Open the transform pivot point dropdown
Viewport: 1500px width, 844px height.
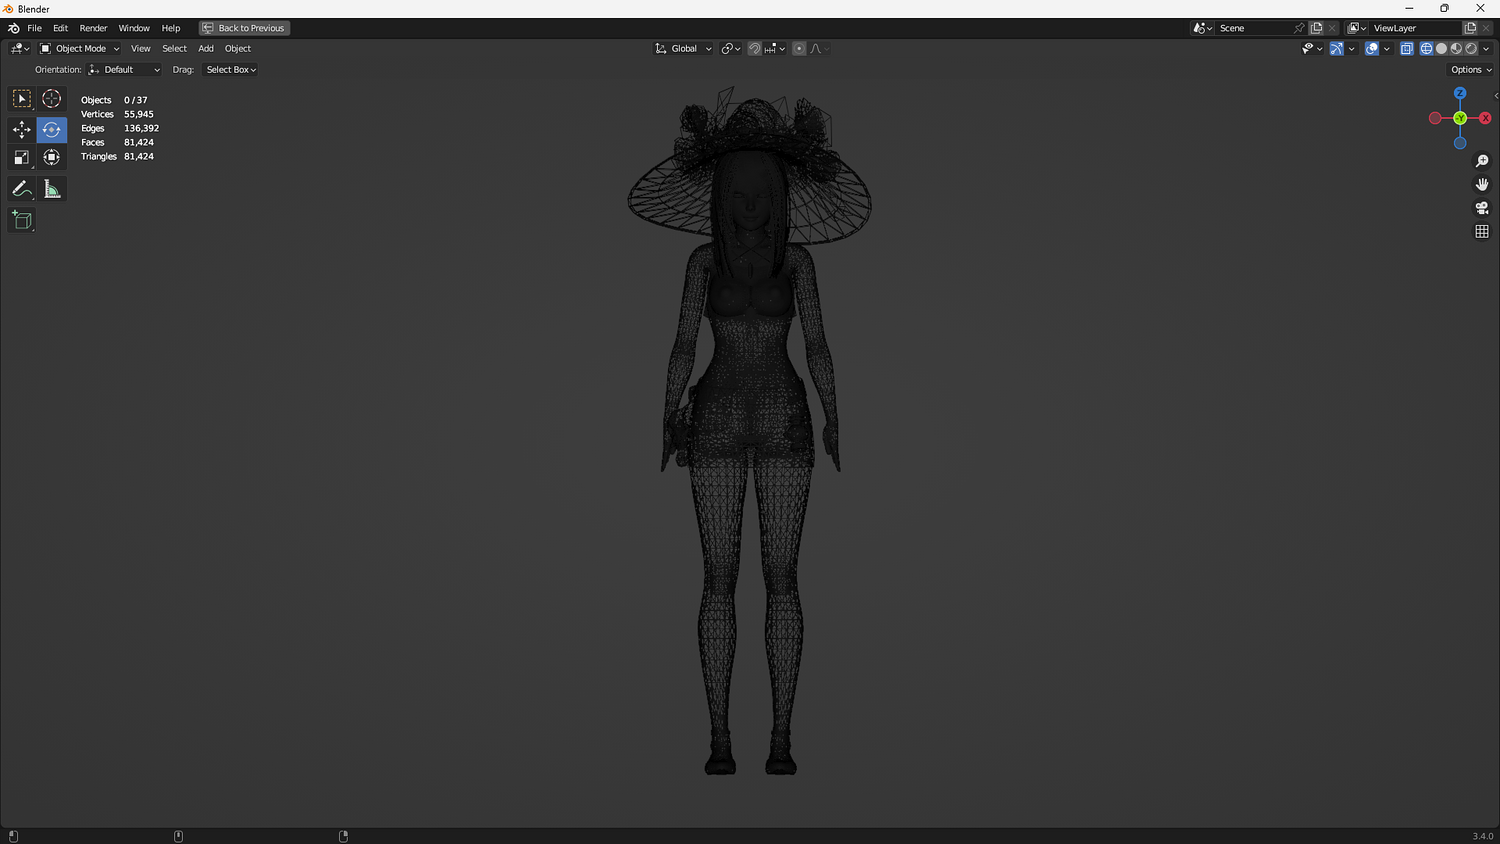731,49
